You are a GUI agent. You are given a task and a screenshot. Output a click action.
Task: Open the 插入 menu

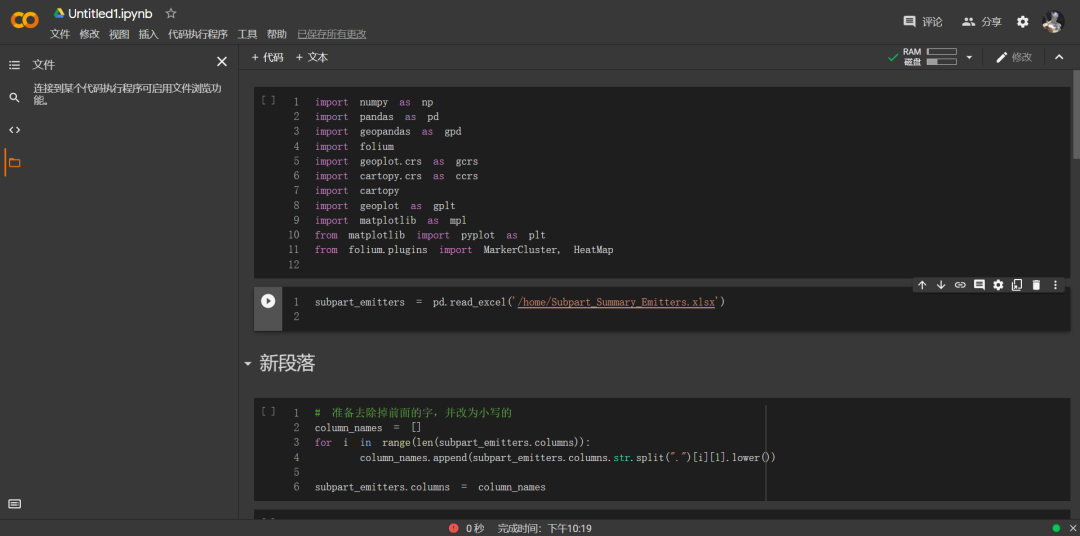pos(149,34)
